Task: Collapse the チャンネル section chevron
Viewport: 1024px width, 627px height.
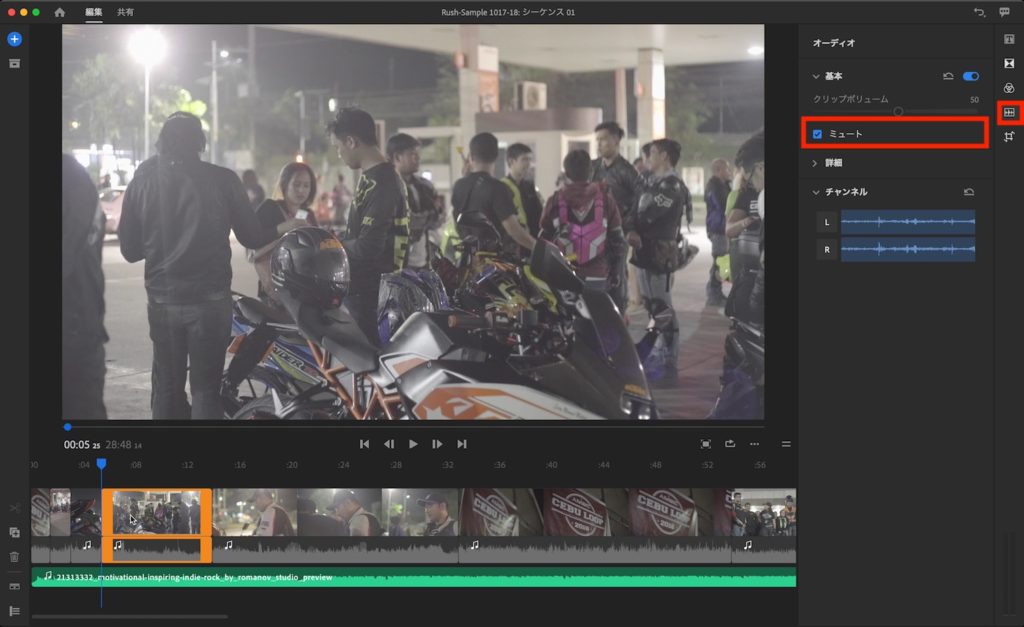Action: point(815,192)
